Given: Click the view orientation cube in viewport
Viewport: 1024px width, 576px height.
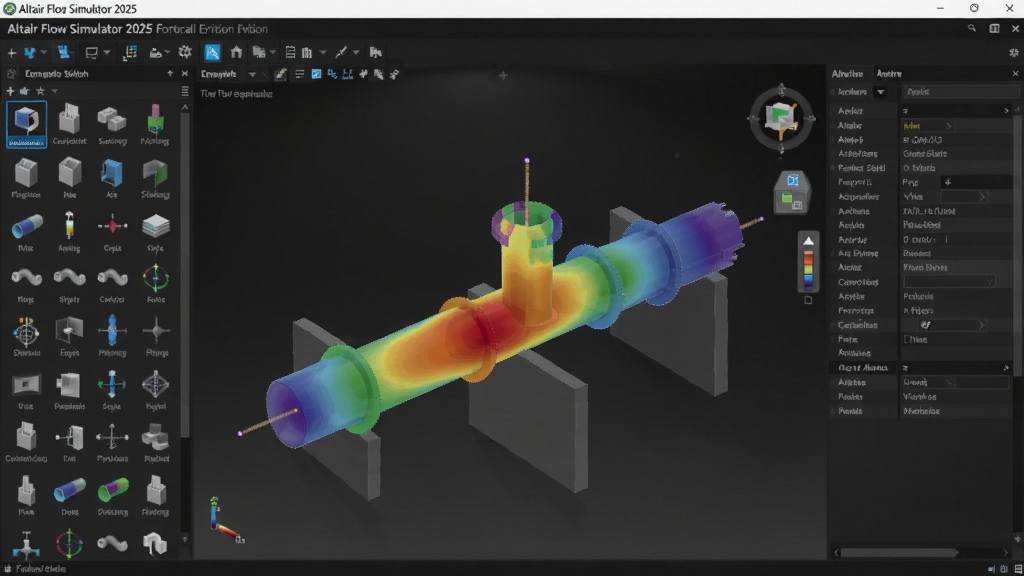Looking at the screenshot, I should pos(781,120).
